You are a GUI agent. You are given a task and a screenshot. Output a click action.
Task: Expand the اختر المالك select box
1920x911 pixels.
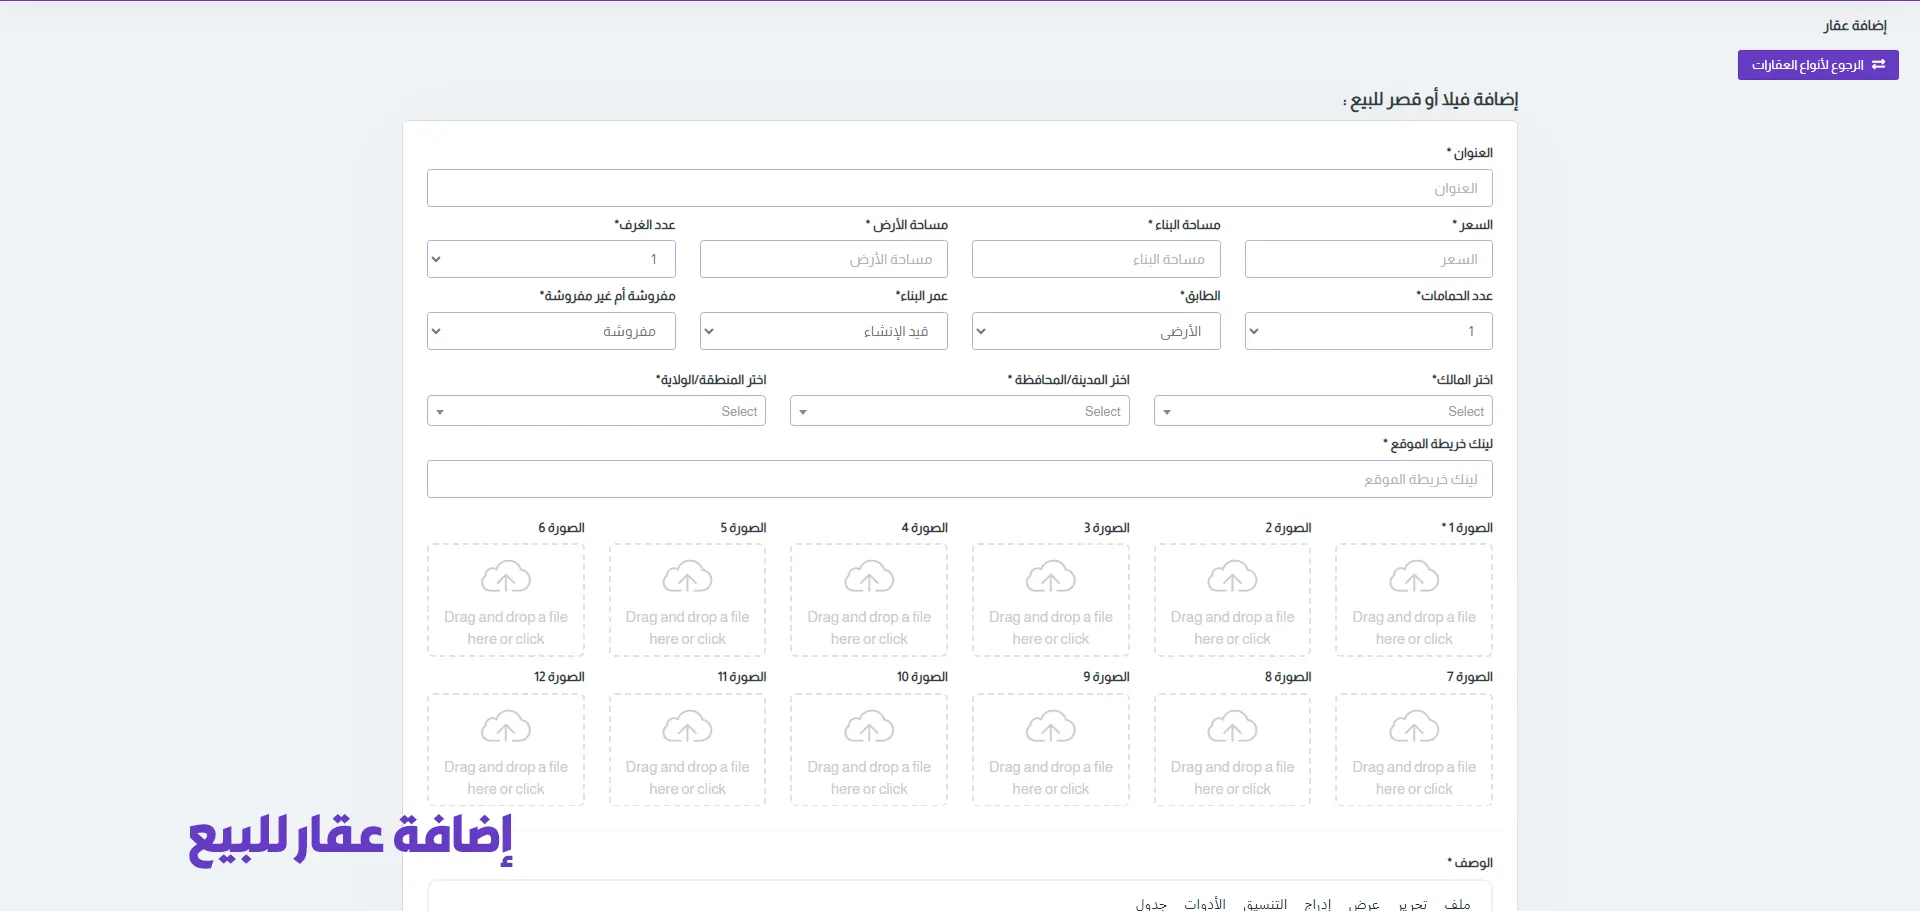point(1322,411)
